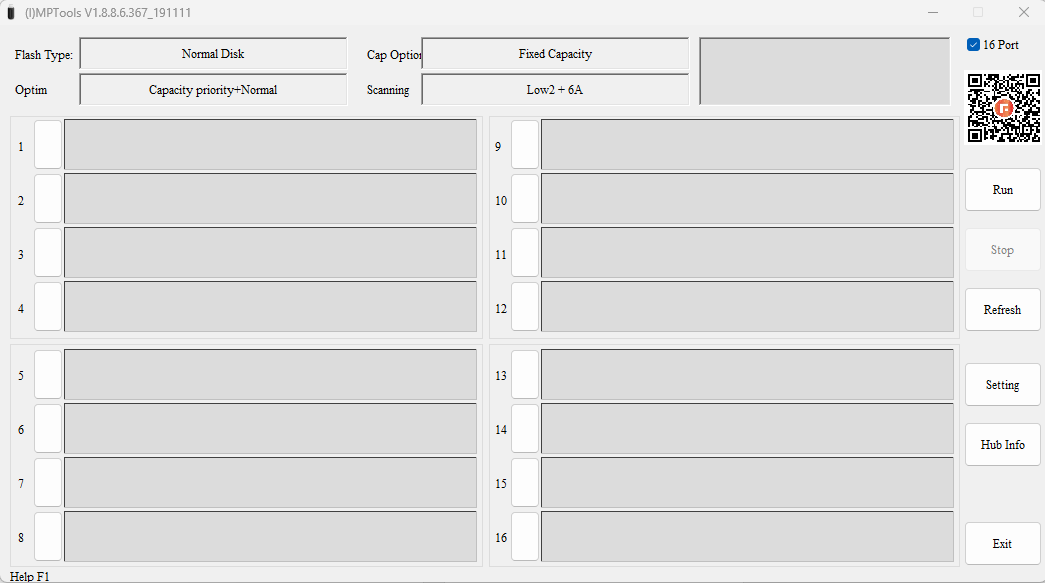Click the QR code image
The width and height of the screenshot is (1045, 583).
pyautogui.click(x=1003, y=107)
